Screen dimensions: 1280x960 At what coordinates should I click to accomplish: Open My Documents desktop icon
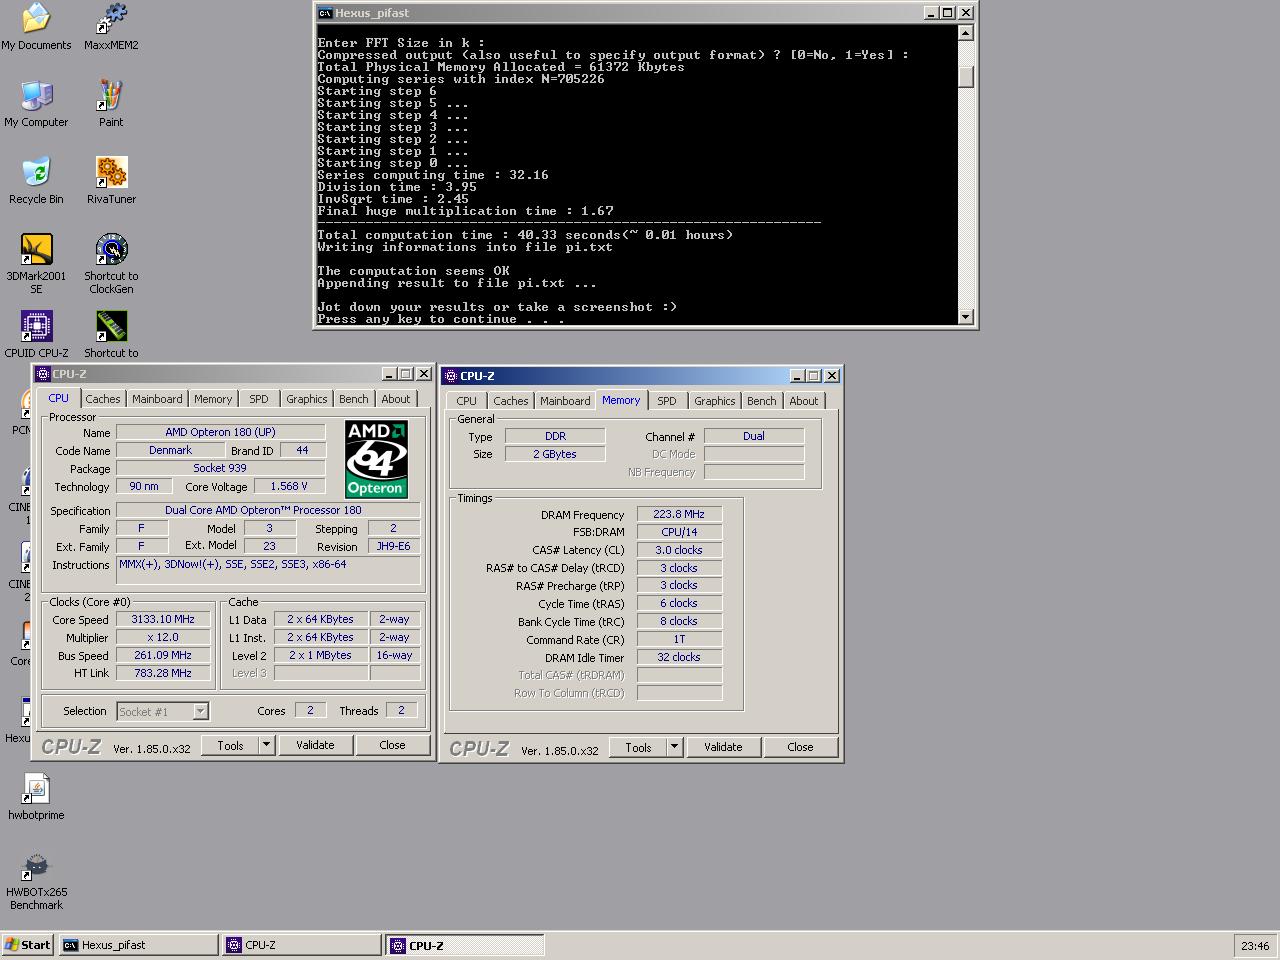[36, 26]
